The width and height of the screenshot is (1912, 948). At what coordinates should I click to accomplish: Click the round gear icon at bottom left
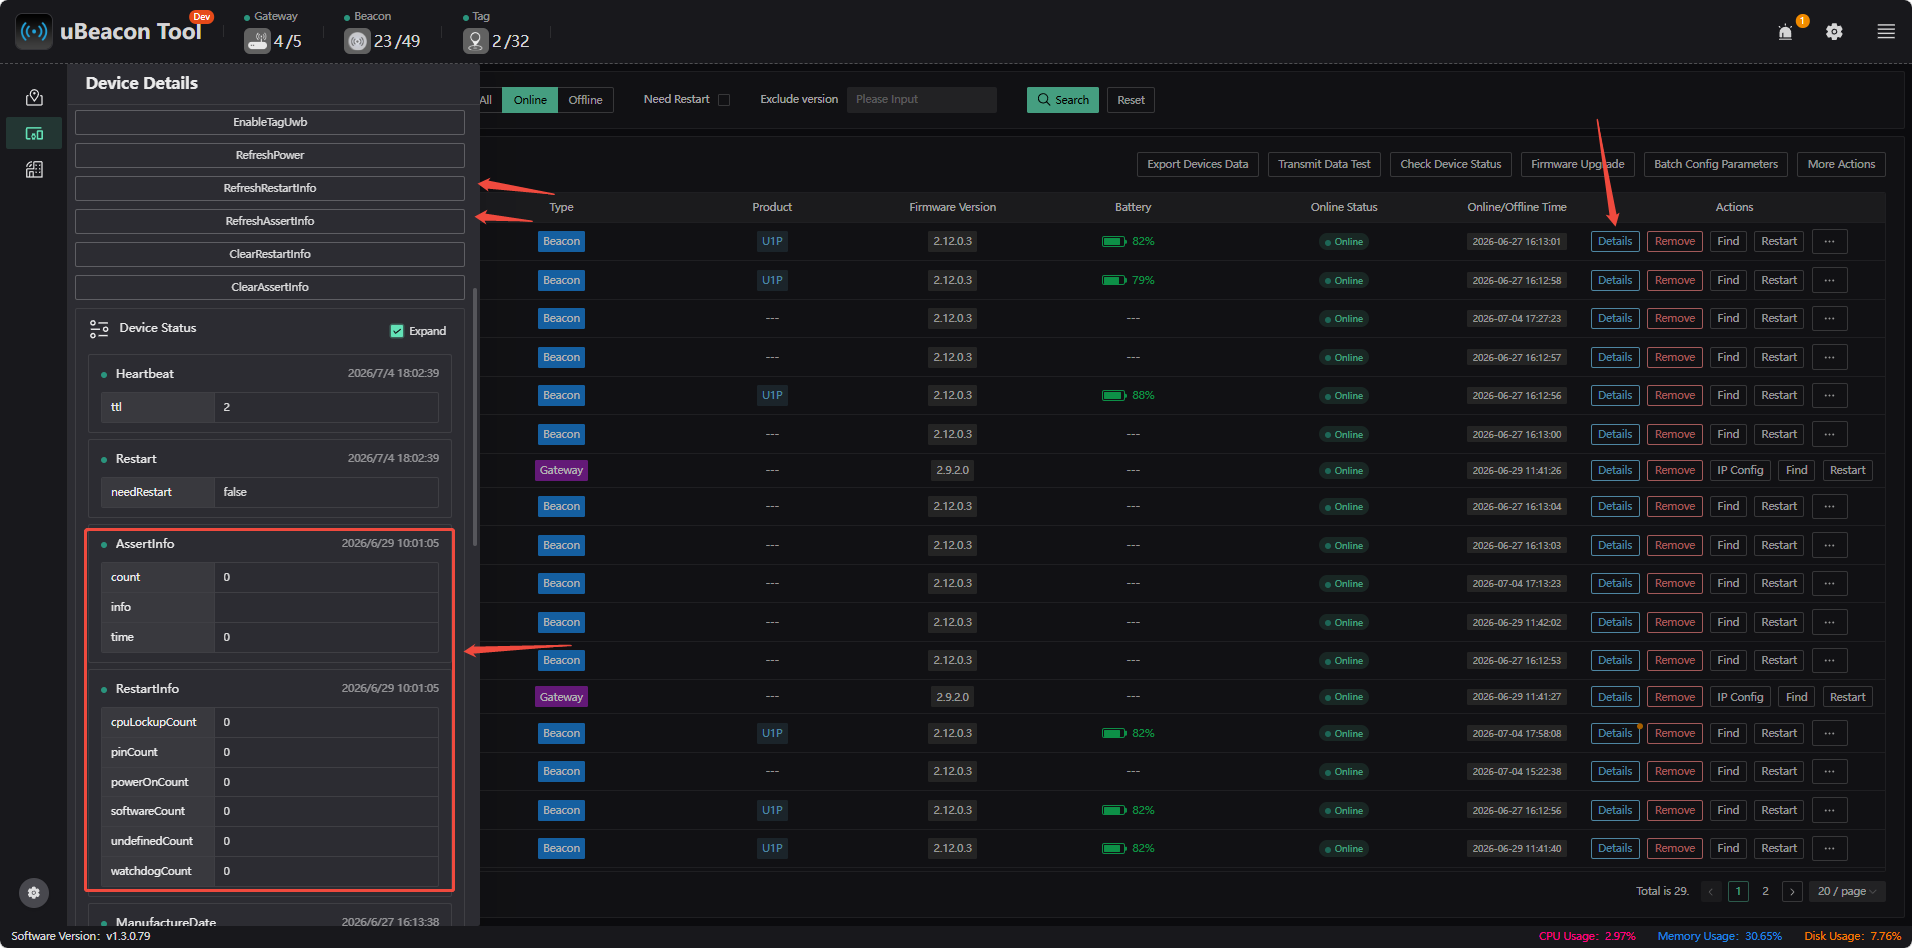click(x=33, y=893)
